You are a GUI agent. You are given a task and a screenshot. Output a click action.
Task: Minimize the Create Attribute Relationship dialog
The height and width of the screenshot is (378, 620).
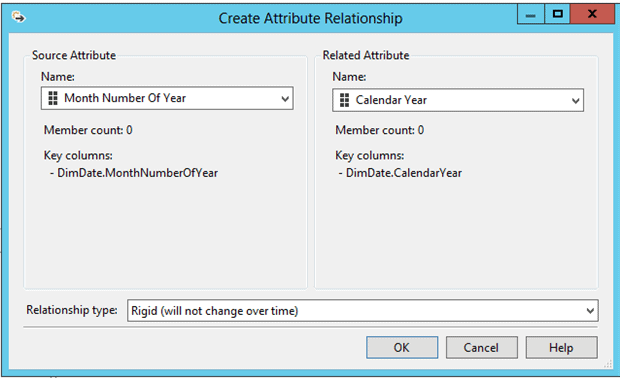(531, 15)
